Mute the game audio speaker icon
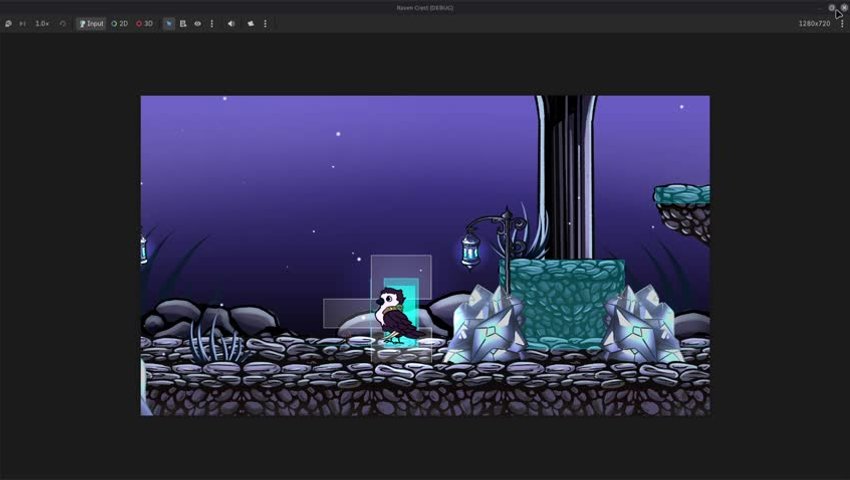850x480 pixels. click(x=231, y=24)
